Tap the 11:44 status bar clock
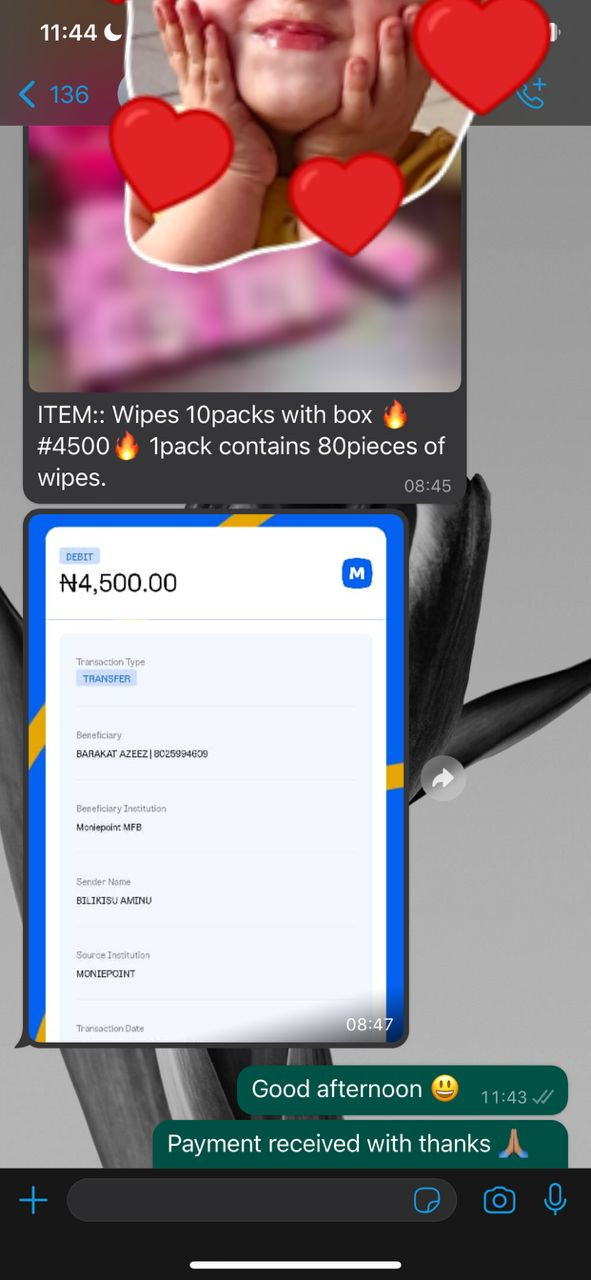This screenshot has width=591, height=1280. coord(68,32)
